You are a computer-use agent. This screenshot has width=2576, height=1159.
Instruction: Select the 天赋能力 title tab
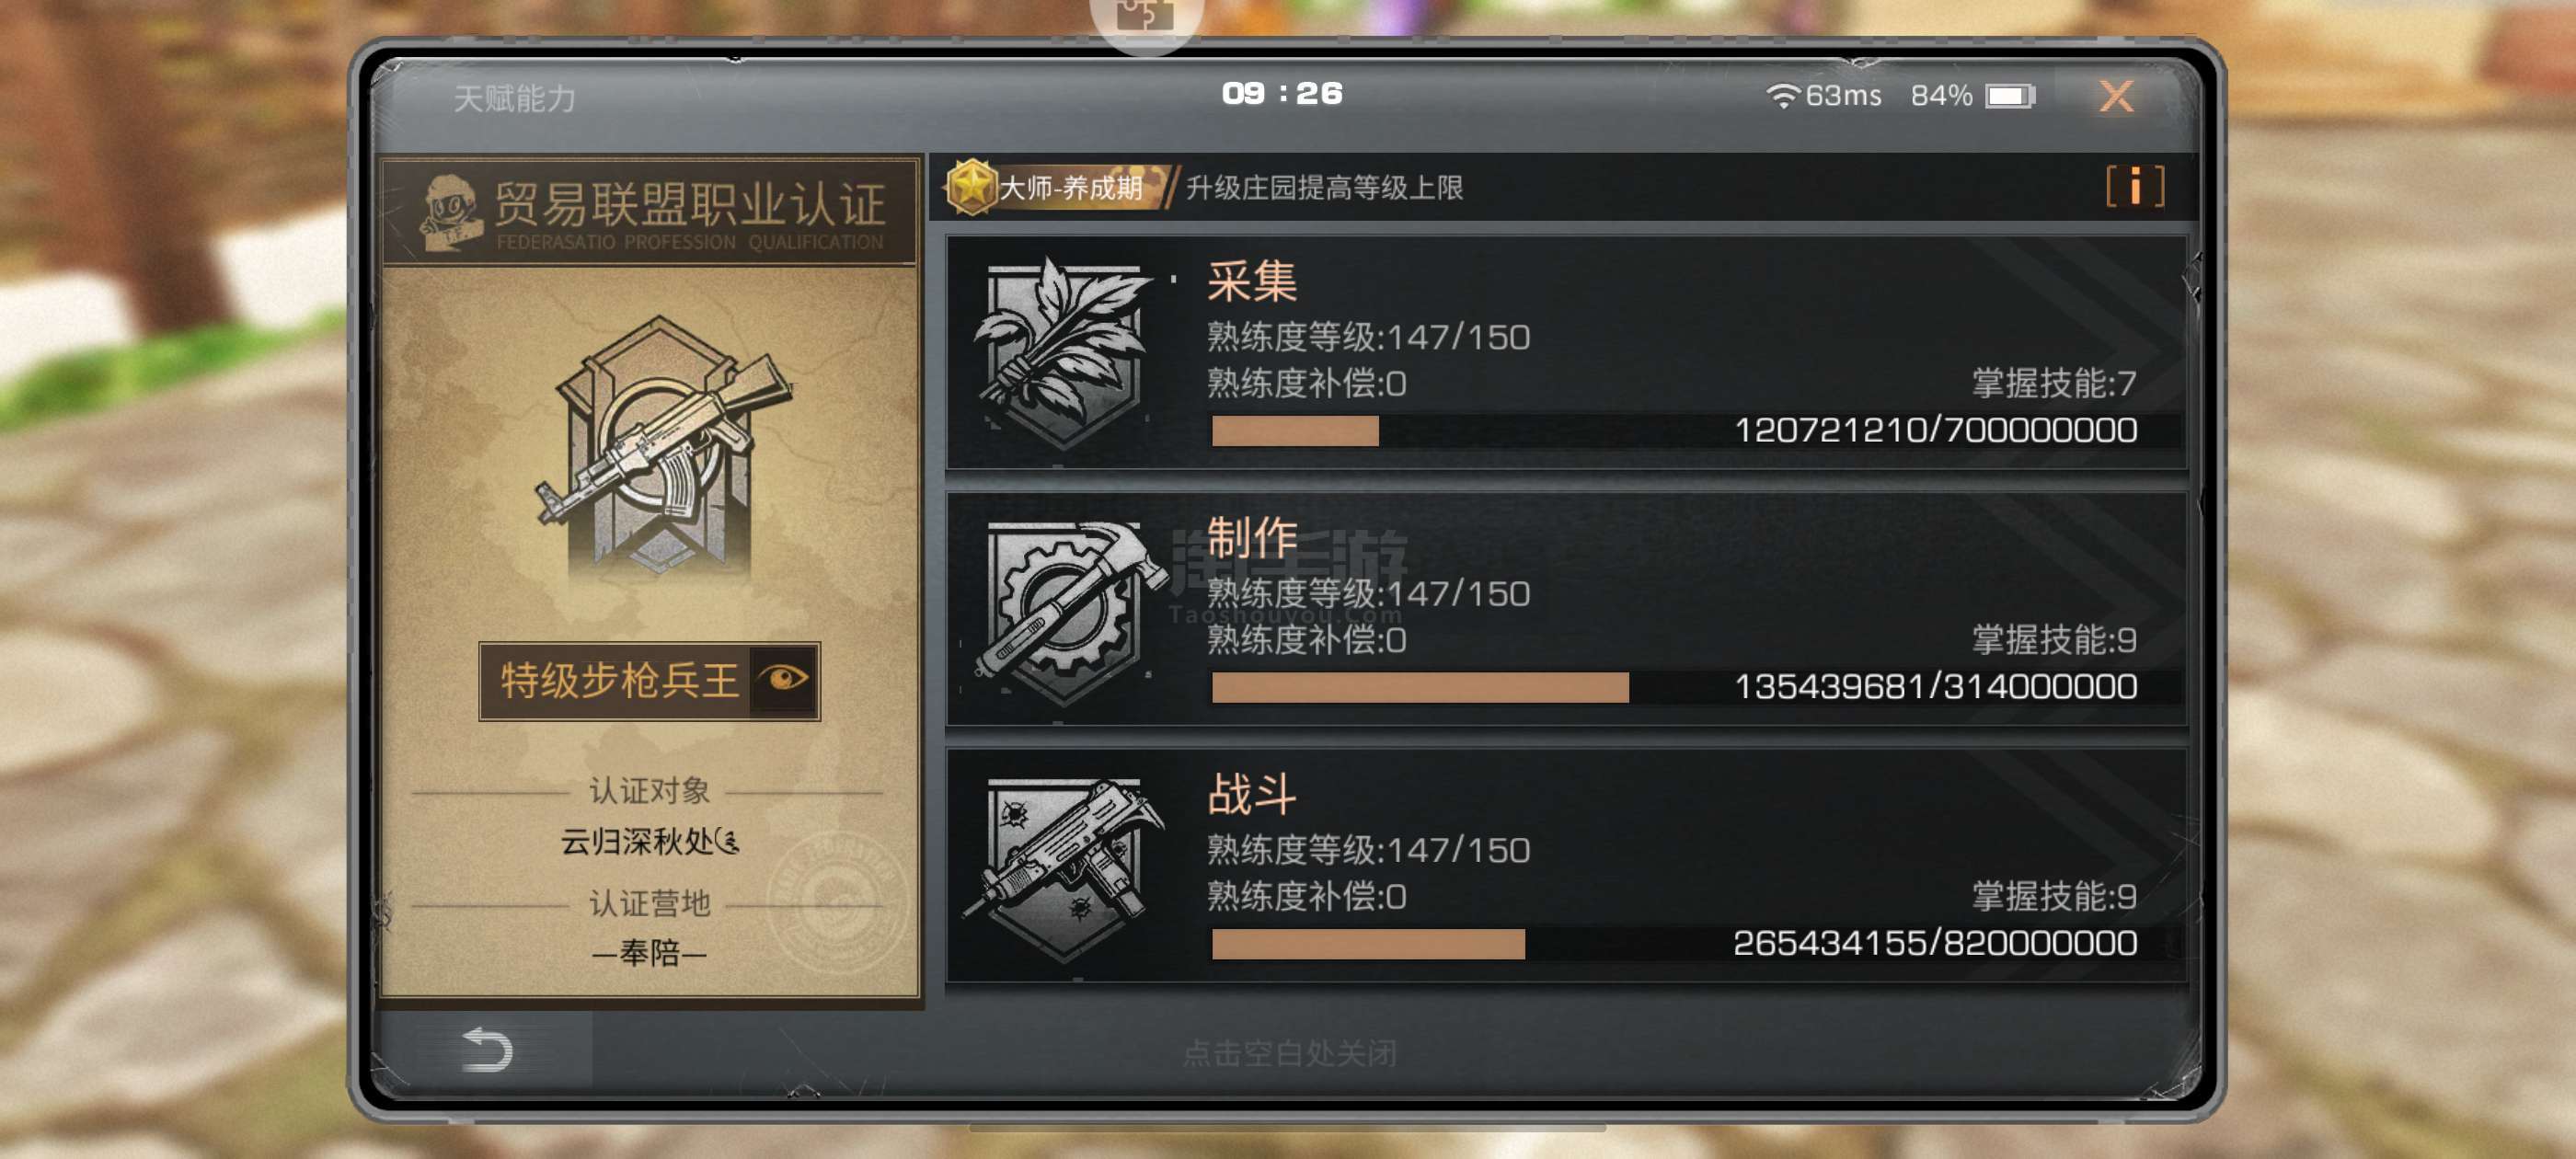click(x=515, y=98)
